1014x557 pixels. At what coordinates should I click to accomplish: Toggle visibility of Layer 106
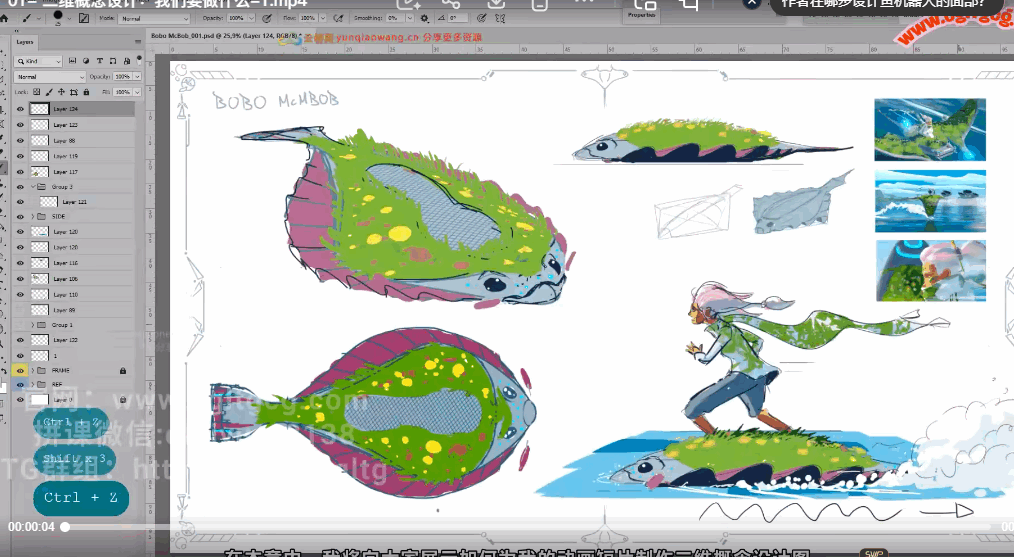pos(20,279)
